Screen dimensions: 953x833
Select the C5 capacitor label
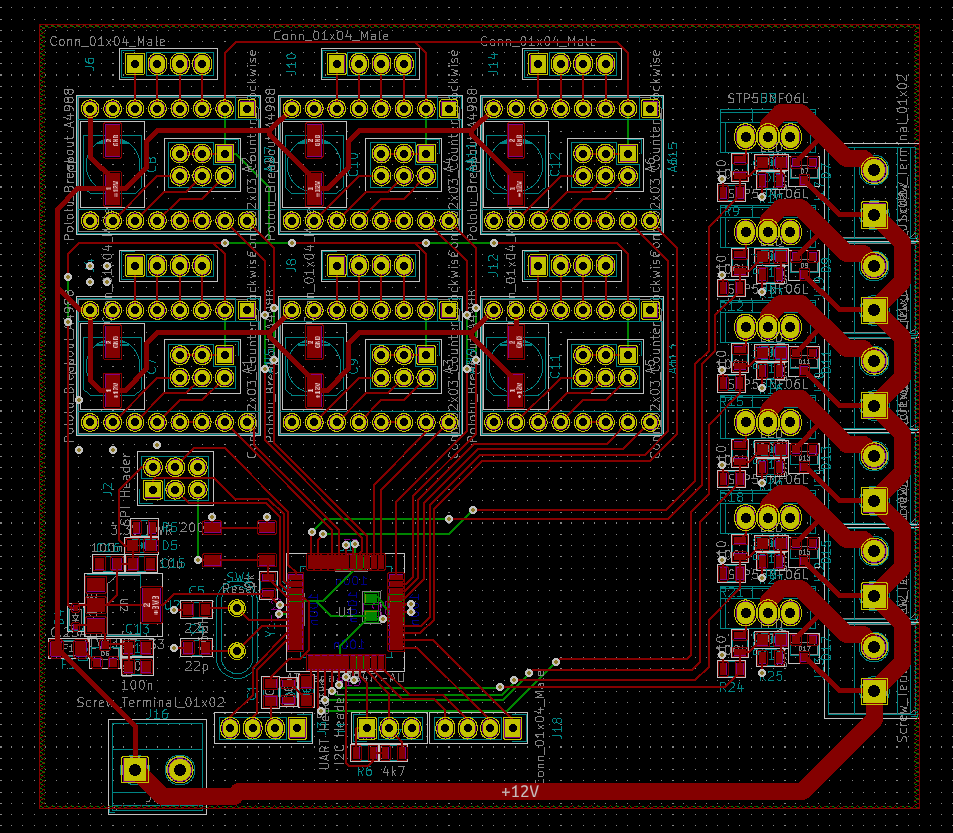click(x=196, y=590)
